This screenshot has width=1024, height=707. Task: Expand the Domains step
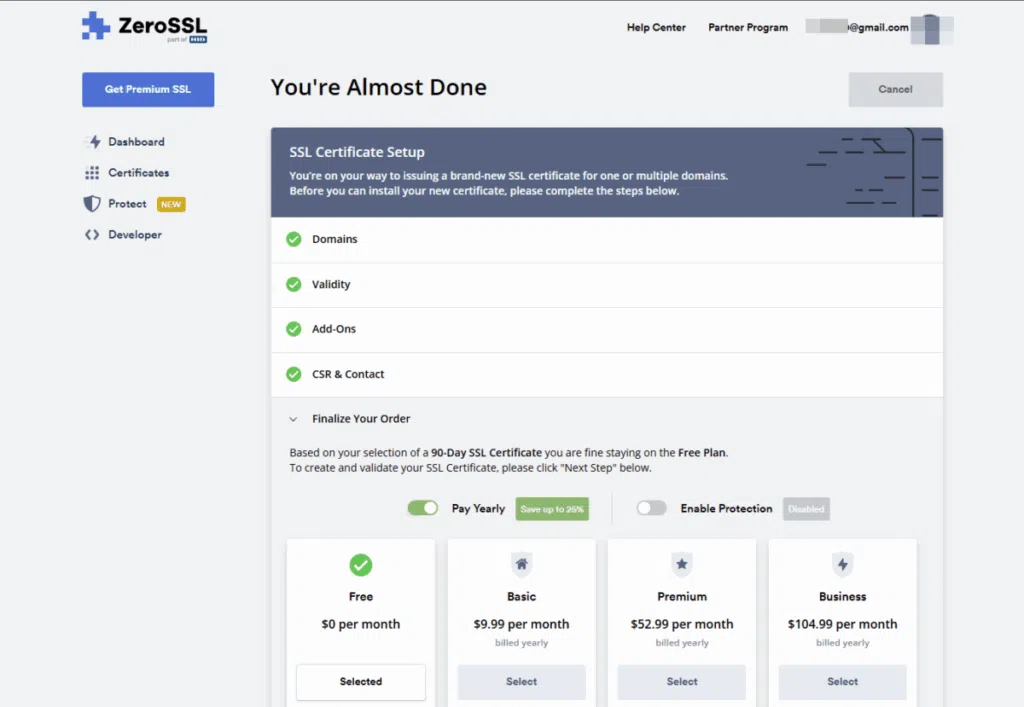click(x=335, y=240)
